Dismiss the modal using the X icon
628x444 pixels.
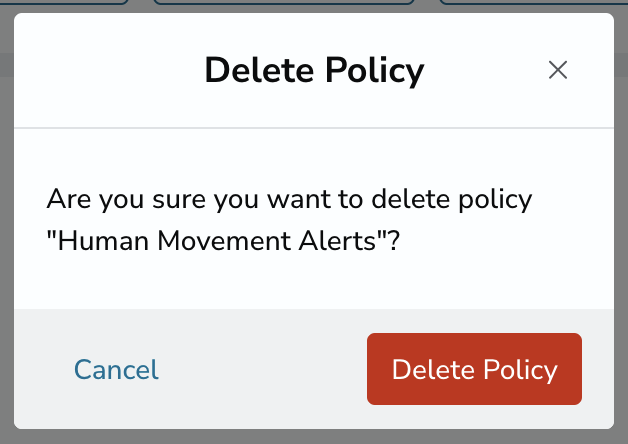pos(558,70)
